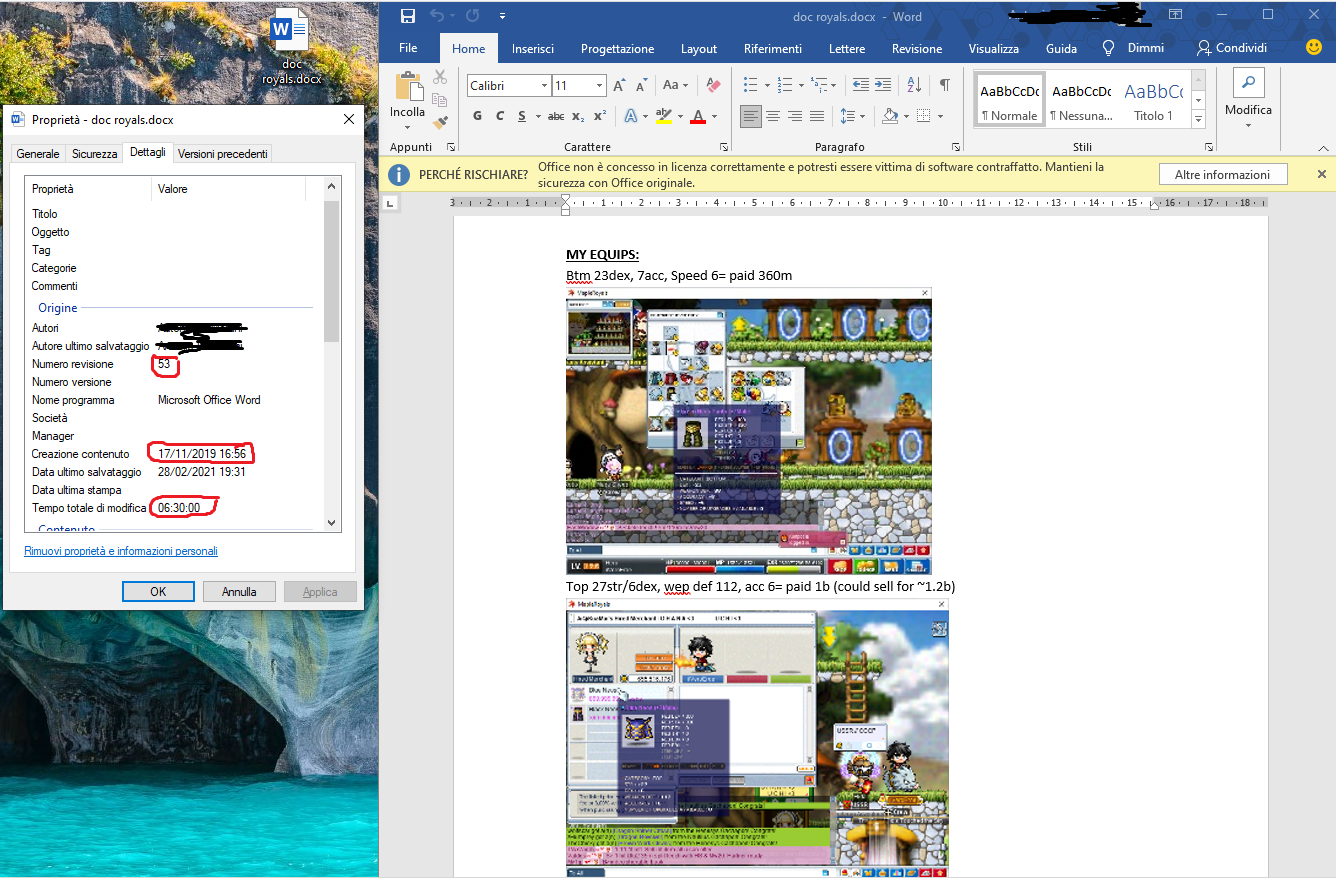Image resolution: width=1336 pixels, height=878 pixels.
Task: Click the Sort A-Z icon
Action: click(915, 85)
